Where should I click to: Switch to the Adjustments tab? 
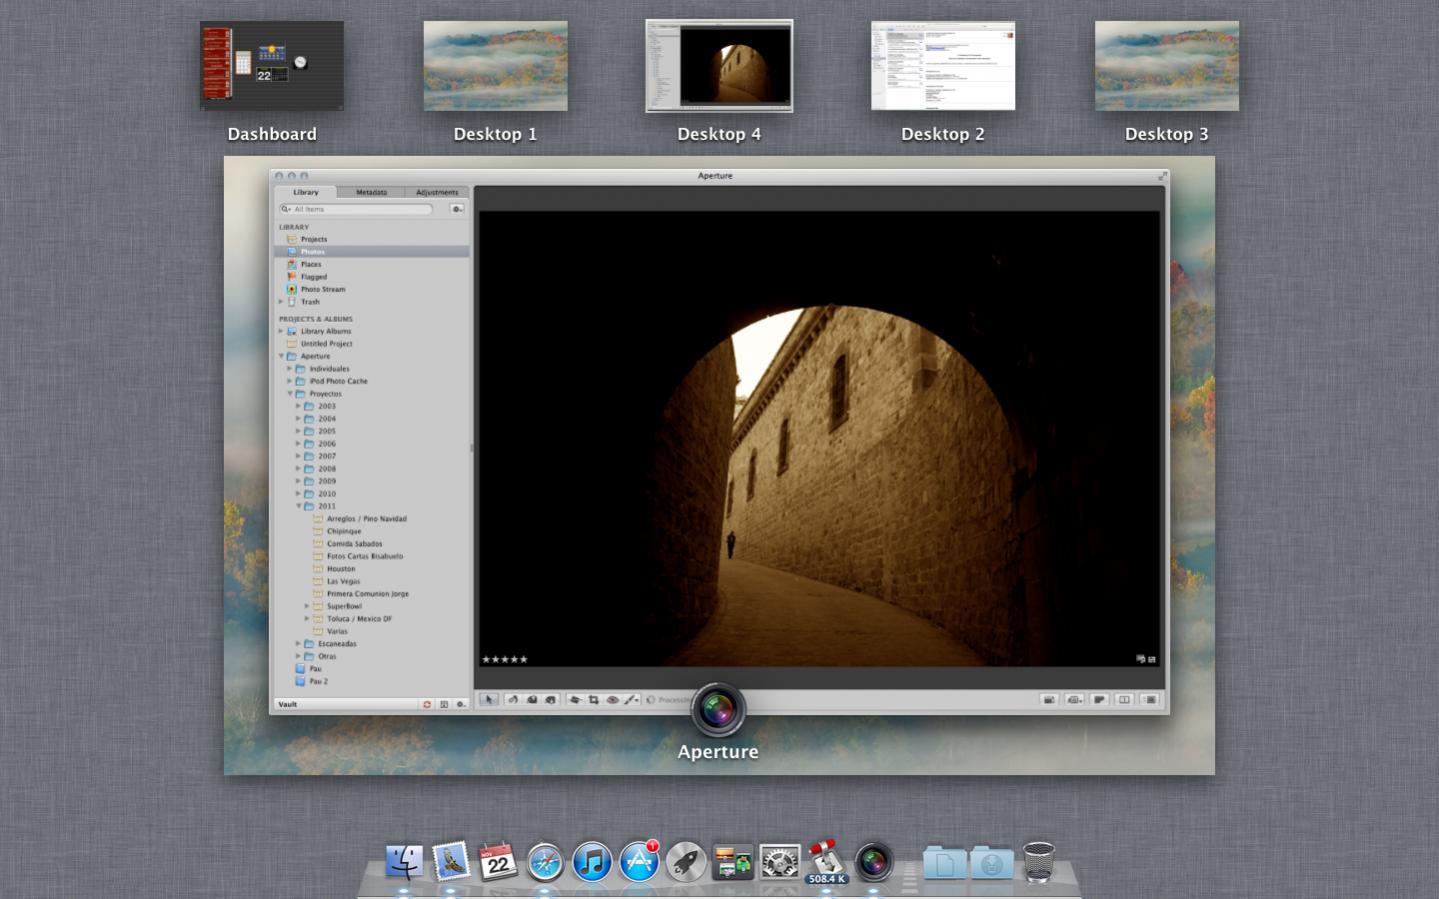[x=437, y=192]
